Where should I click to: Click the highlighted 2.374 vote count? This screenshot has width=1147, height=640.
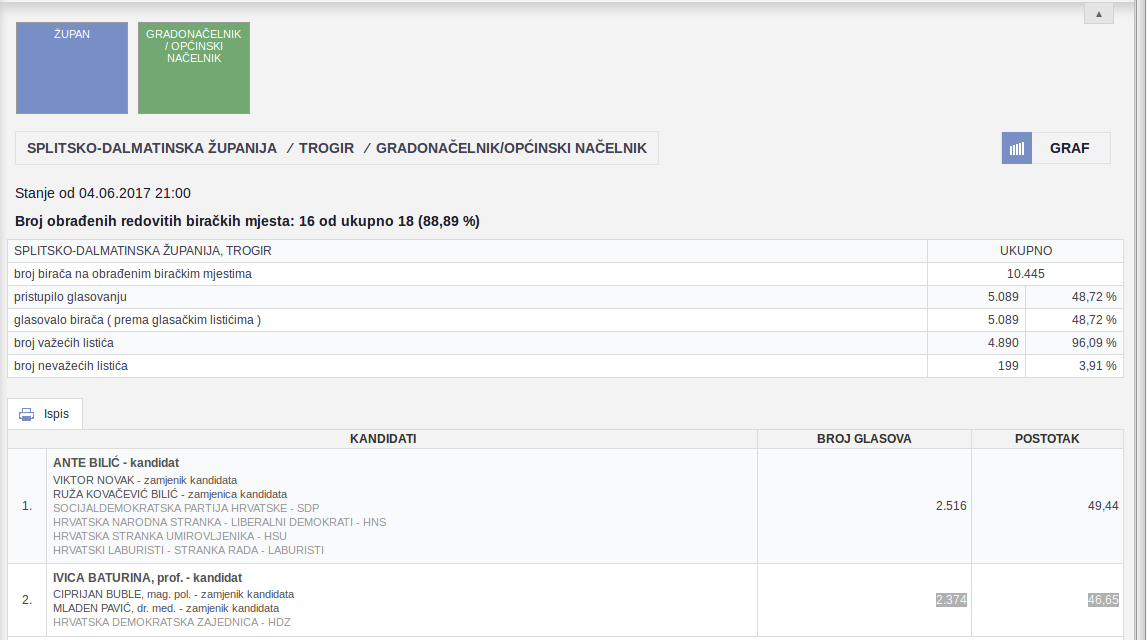(951, 600)
